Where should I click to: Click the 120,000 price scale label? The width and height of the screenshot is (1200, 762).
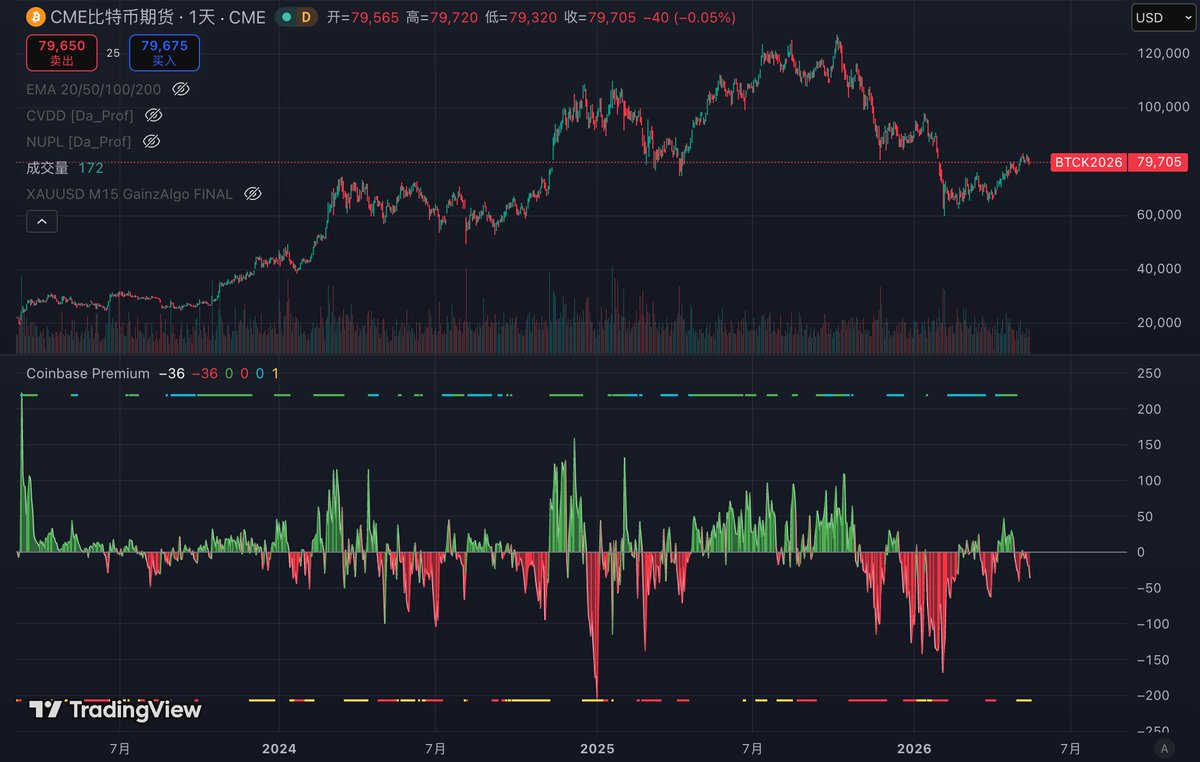pyautogui.click(x=1164, y=53)
